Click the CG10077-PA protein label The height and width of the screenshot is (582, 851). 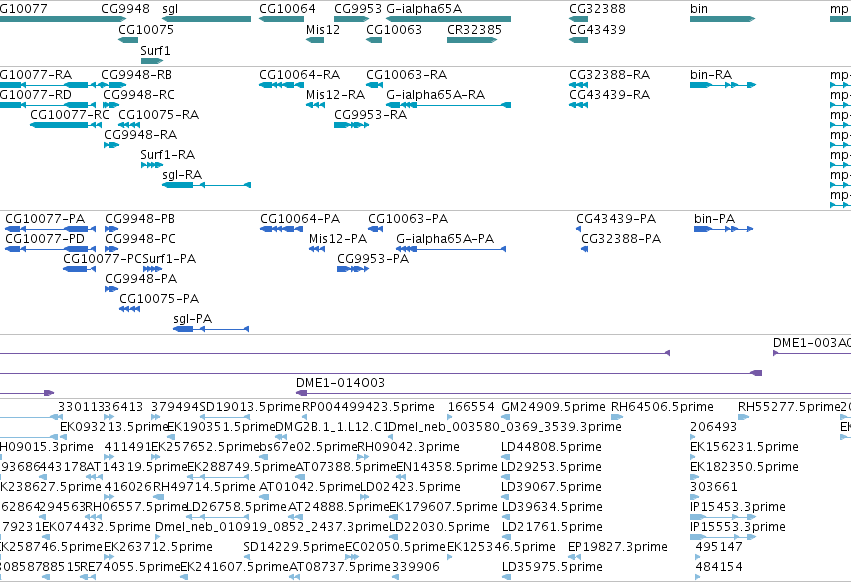click(45, 219)
